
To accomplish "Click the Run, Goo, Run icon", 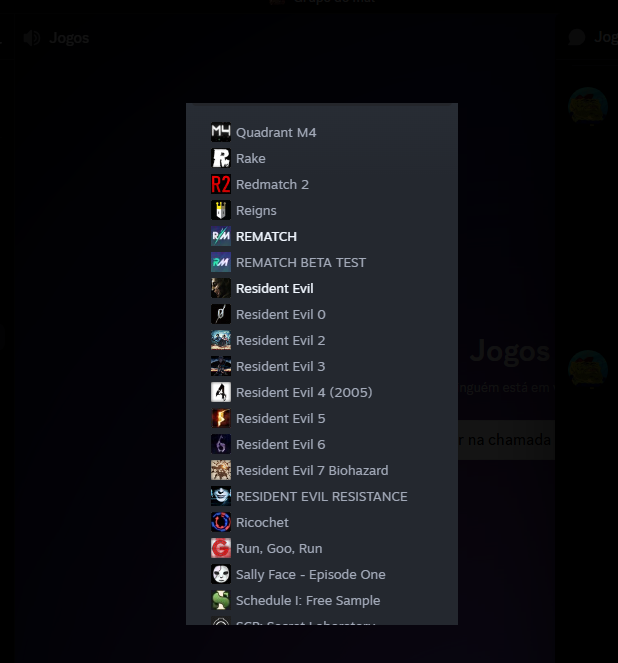I will 221,548.
